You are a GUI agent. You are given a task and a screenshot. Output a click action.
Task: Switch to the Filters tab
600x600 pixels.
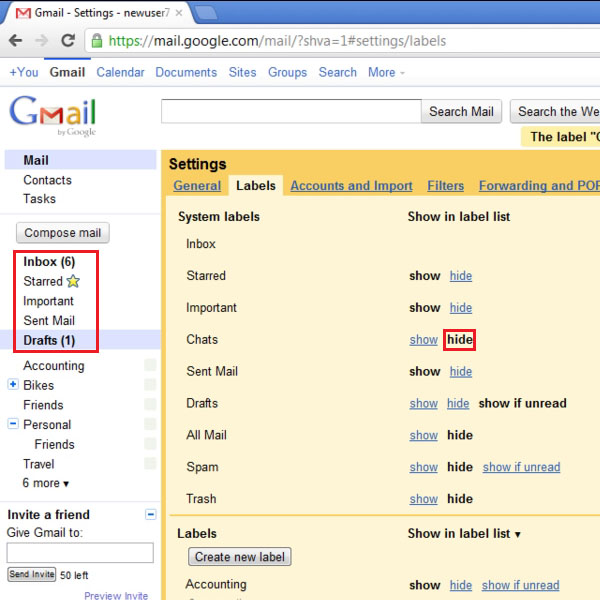(x=445, y=186)
